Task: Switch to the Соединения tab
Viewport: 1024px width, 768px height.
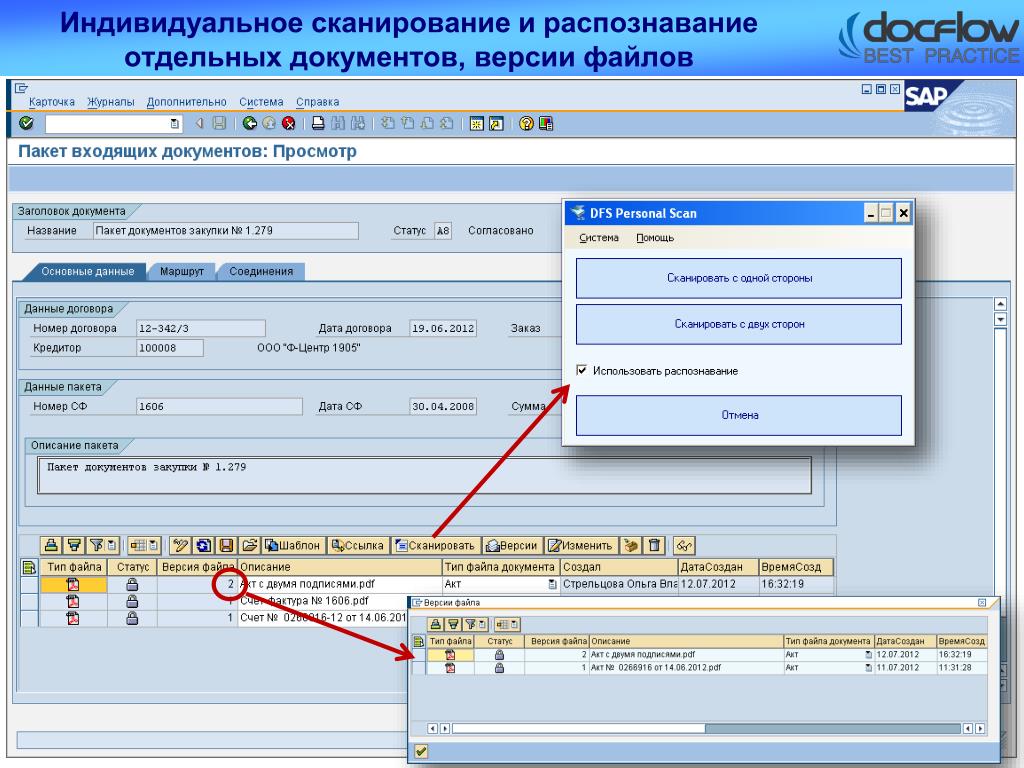Action: coord(261,271)
